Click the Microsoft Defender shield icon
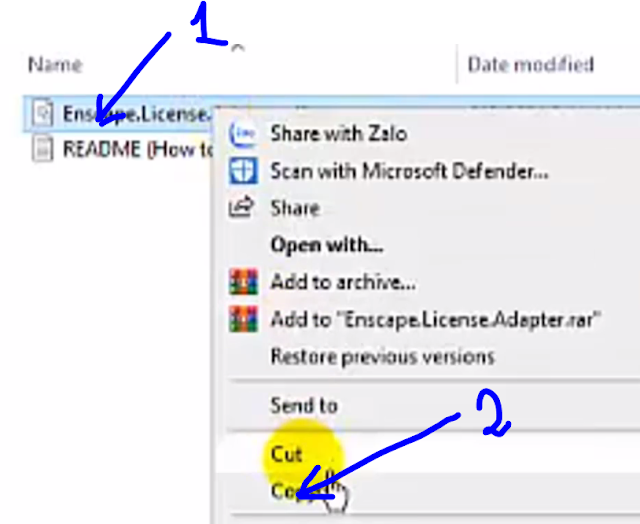Screen dimensions: 640x524 (x=243, y=171)
